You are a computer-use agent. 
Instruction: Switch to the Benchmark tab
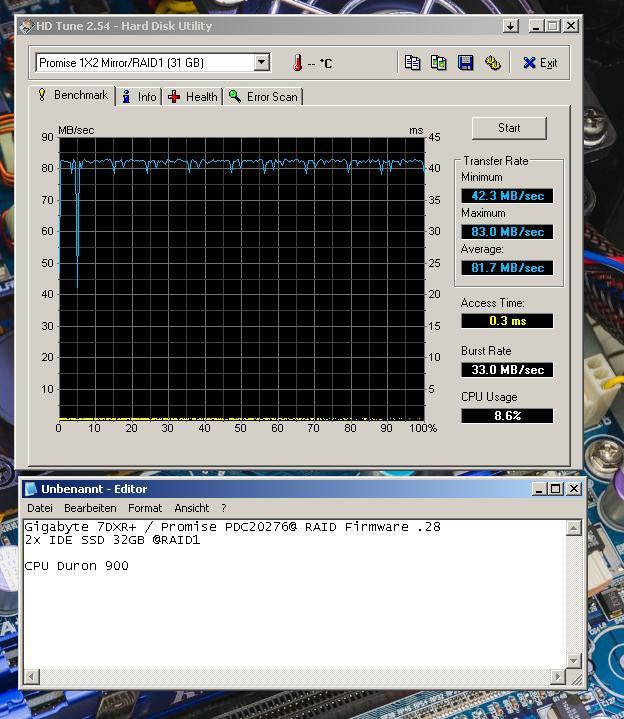coord(73,95)
